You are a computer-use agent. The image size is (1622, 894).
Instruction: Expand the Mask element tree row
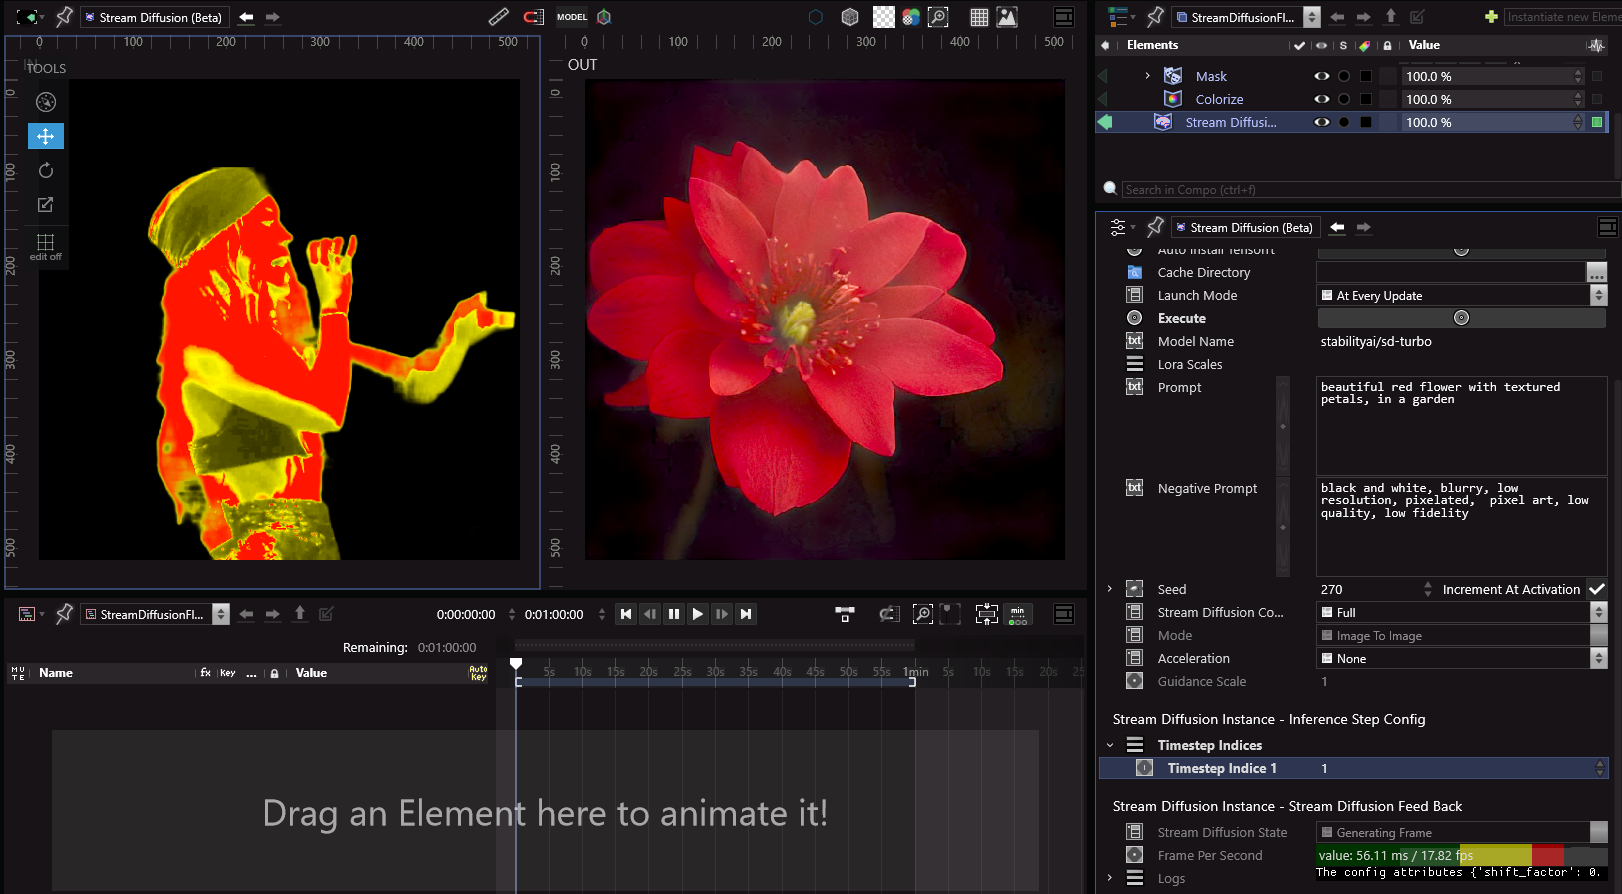1147,76
